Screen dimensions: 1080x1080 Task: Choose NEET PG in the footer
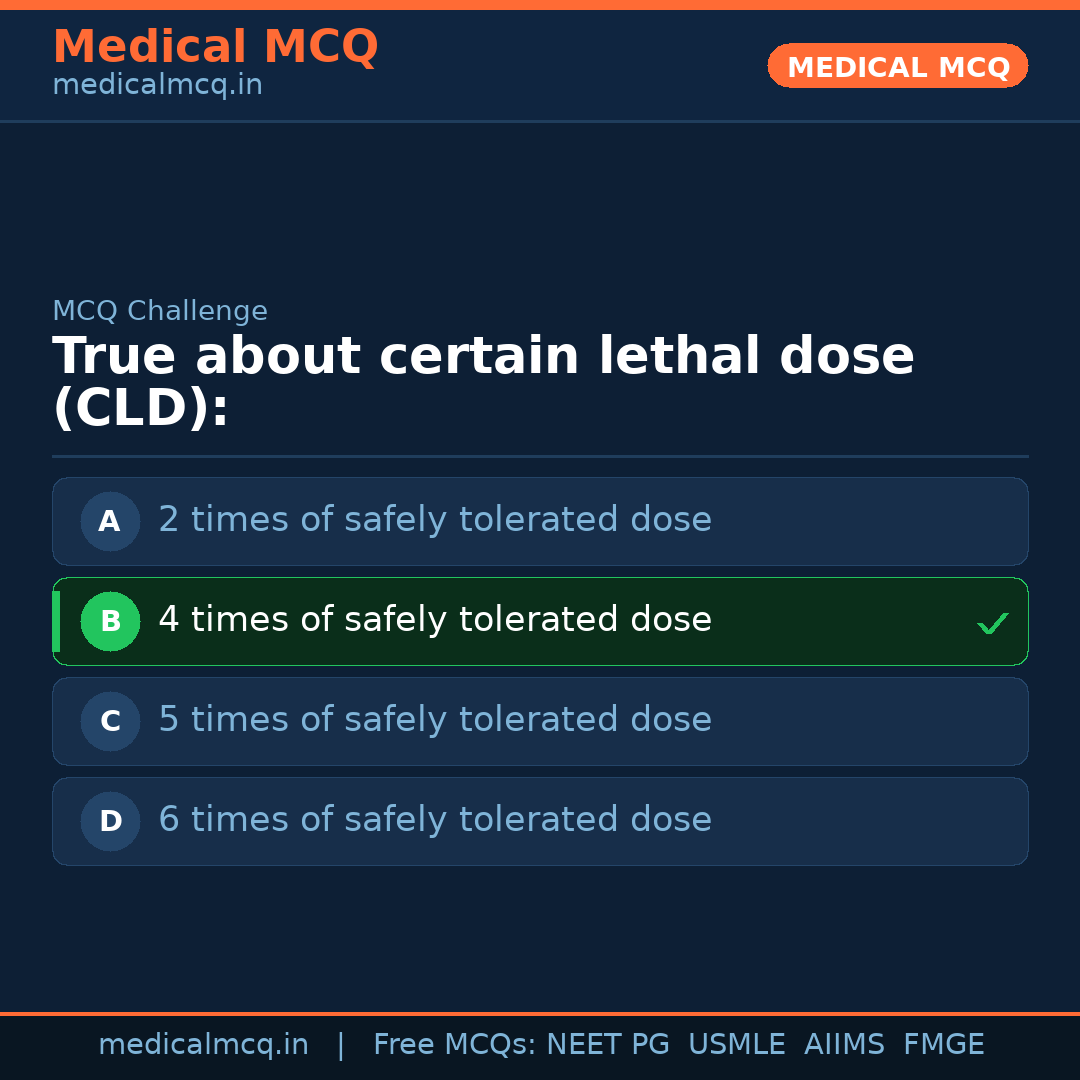[x=608, y=1045]
